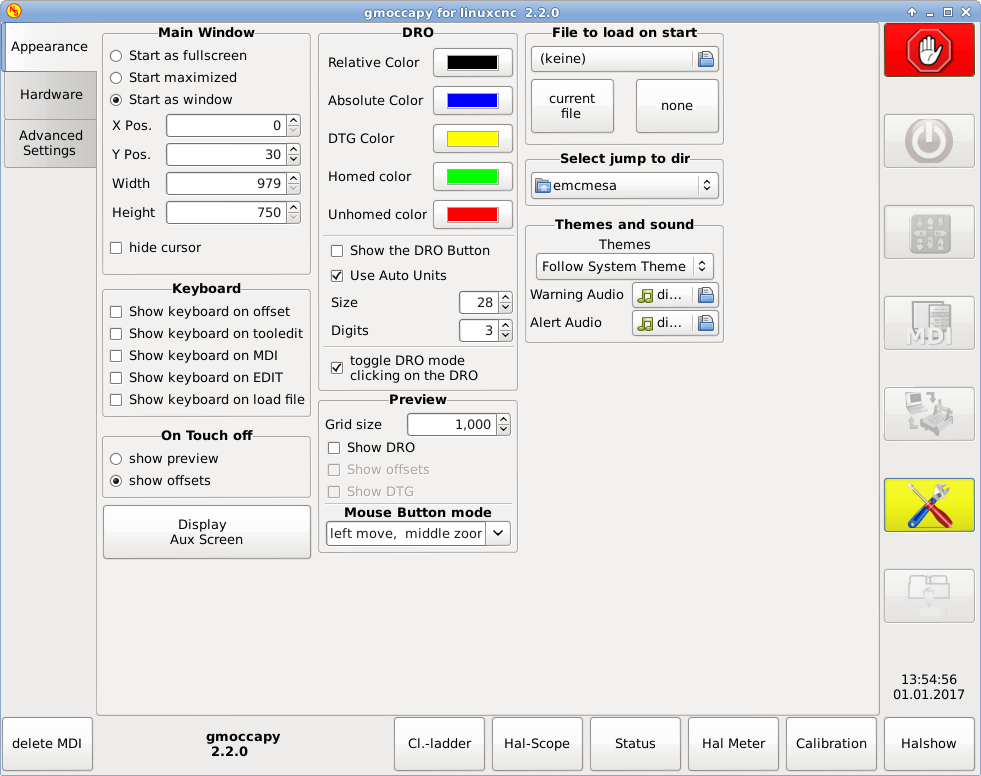The height and width of the screenshot is (776, 981).
Task: Enable Show keyboard on MDI
Action: pos(116,355)
